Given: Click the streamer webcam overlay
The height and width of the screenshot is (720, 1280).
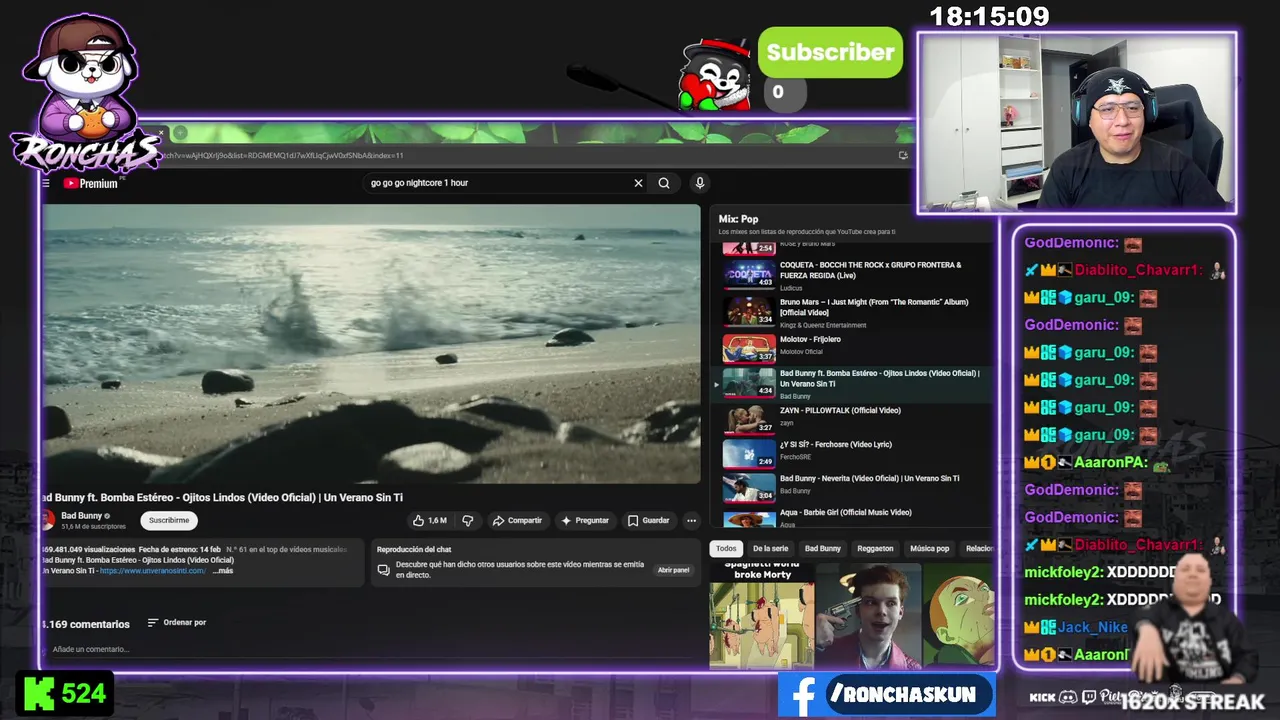Looking at the screenshot, I should [1076, 122].
